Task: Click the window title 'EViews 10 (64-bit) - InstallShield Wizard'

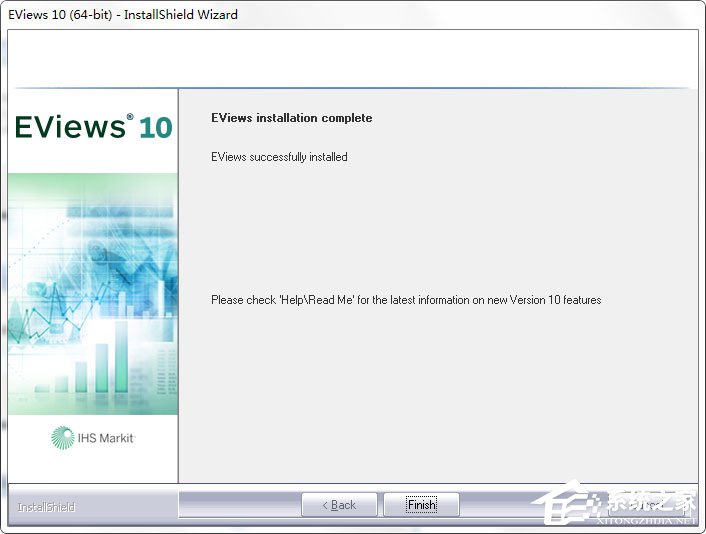Action: pyautogui.click(x=123, y=14)
